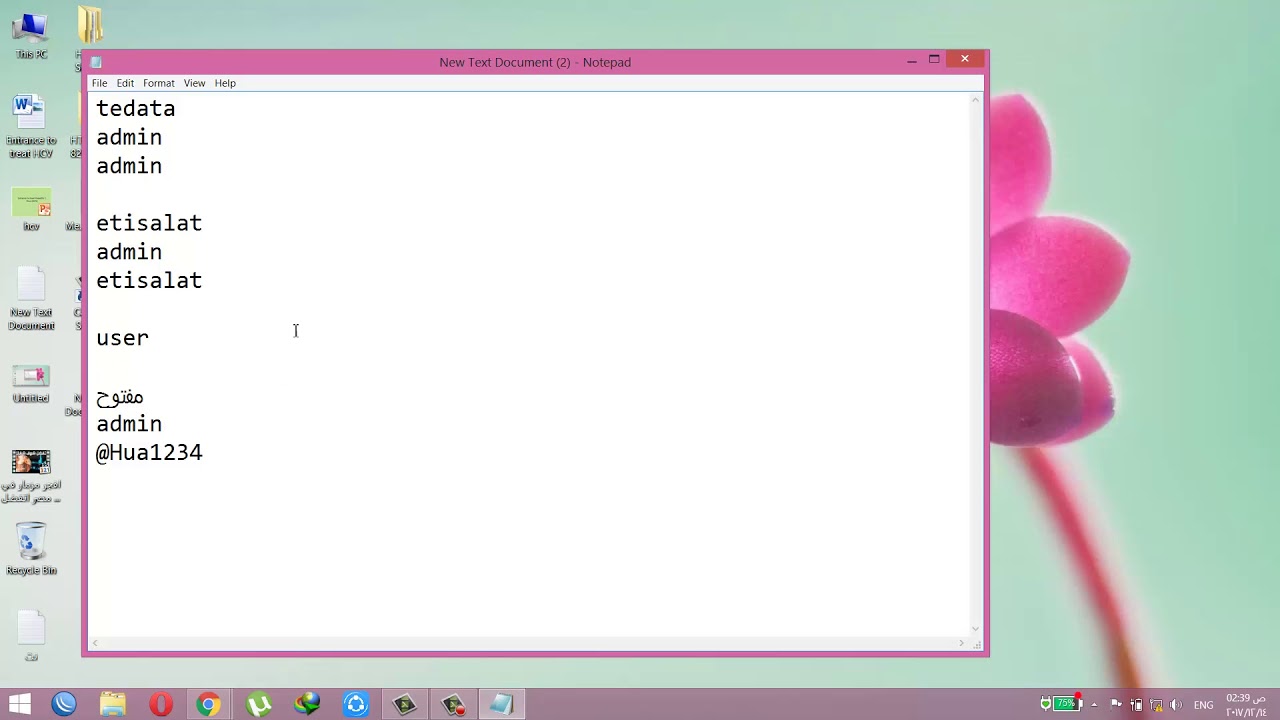Click the Arabic word line in Notepad

120,396
